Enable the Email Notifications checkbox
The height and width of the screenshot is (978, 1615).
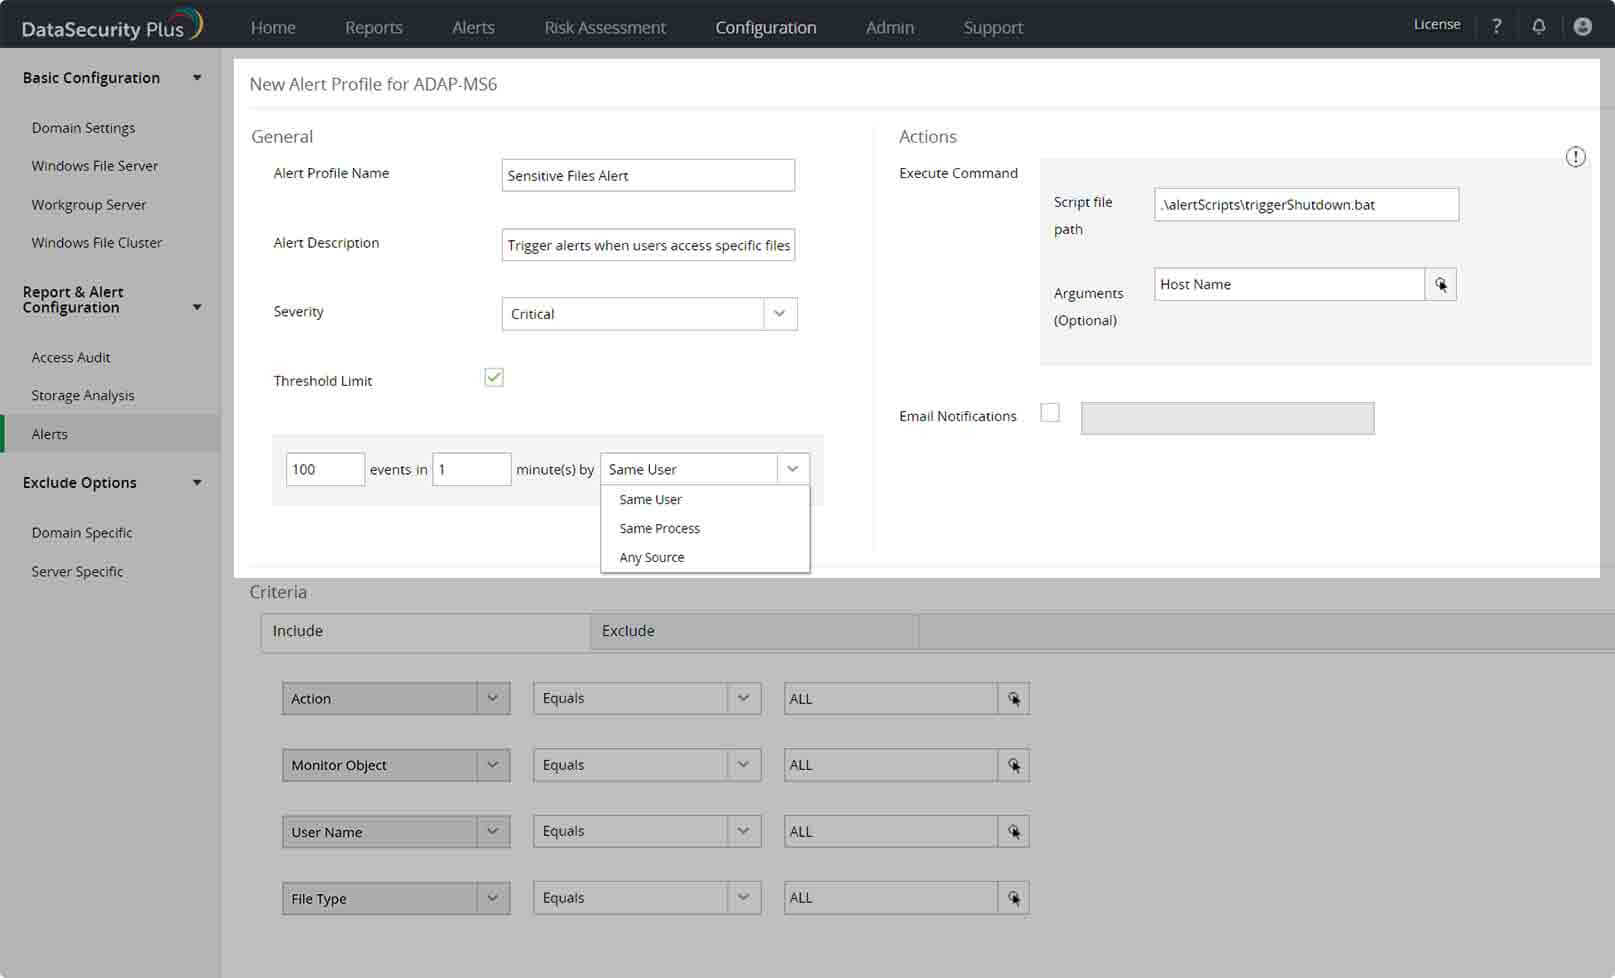tap(1050, 413)
